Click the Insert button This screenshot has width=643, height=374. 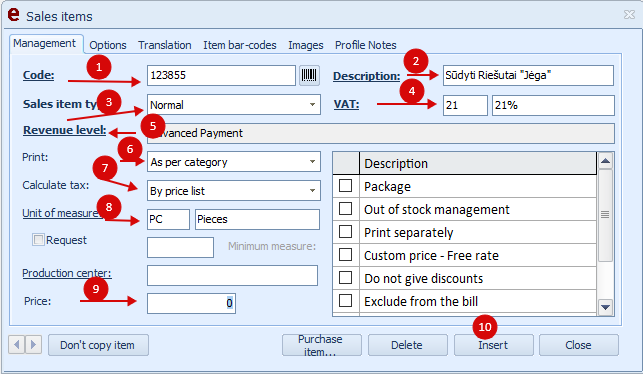[x=493, y=345]
